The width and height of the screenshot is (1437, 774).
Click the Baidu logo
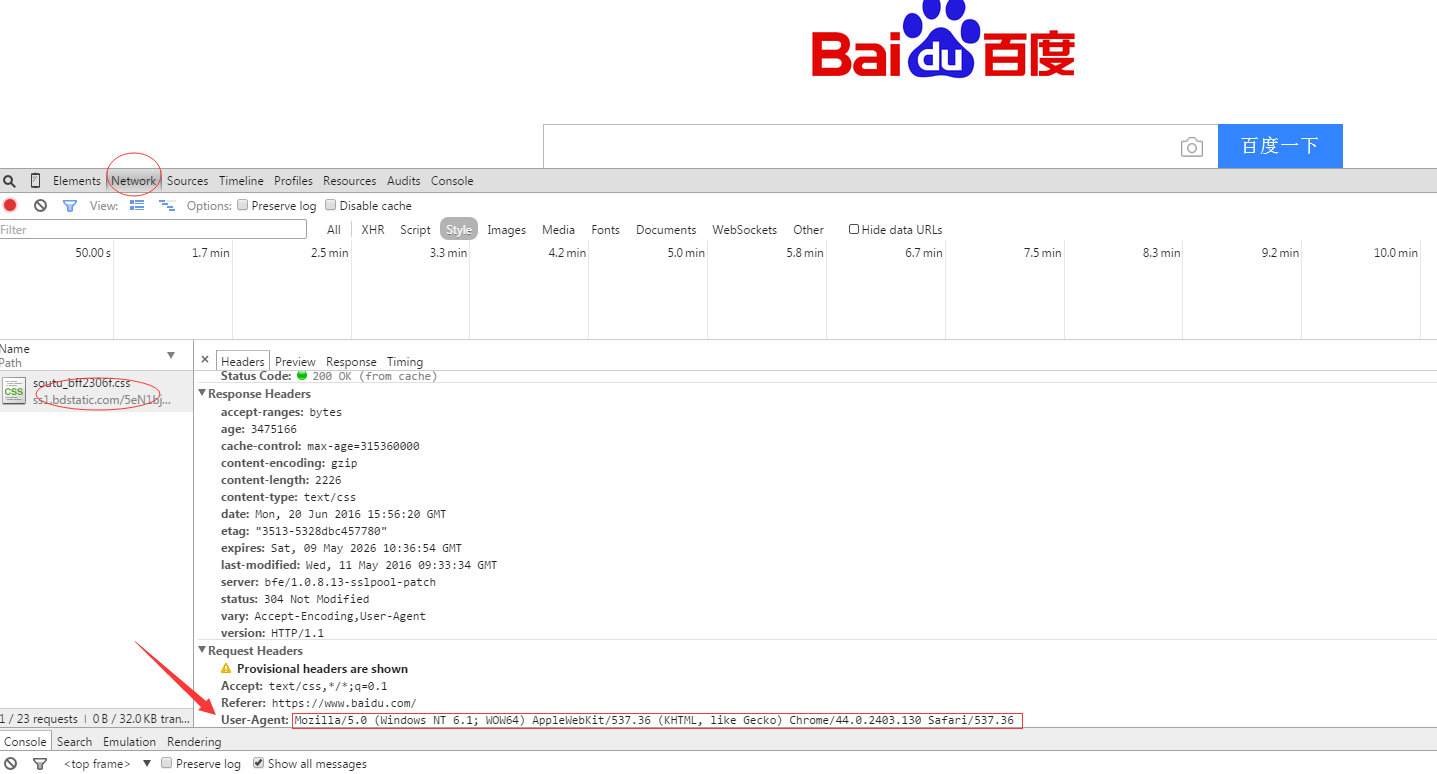coord(943,41)
